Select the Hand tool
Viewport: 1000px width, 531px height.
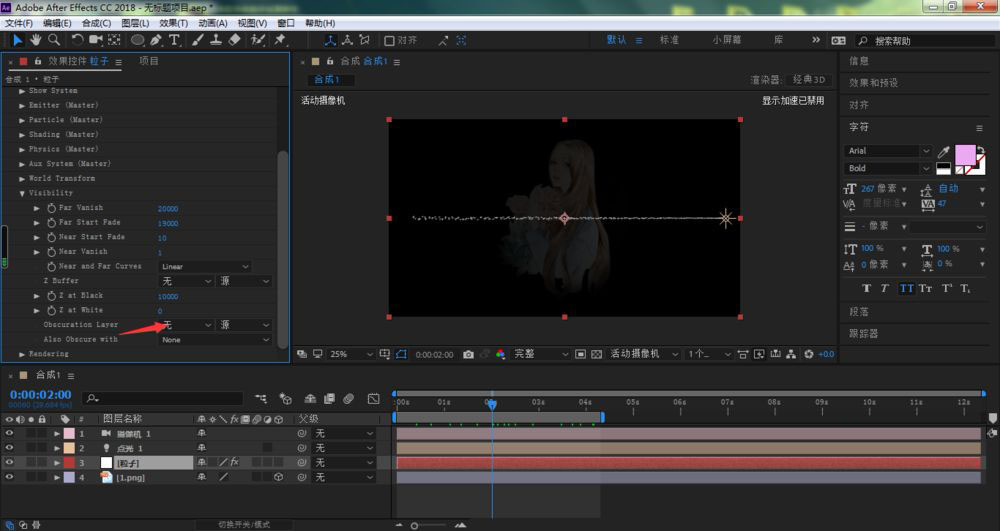[x=35, y=40]
